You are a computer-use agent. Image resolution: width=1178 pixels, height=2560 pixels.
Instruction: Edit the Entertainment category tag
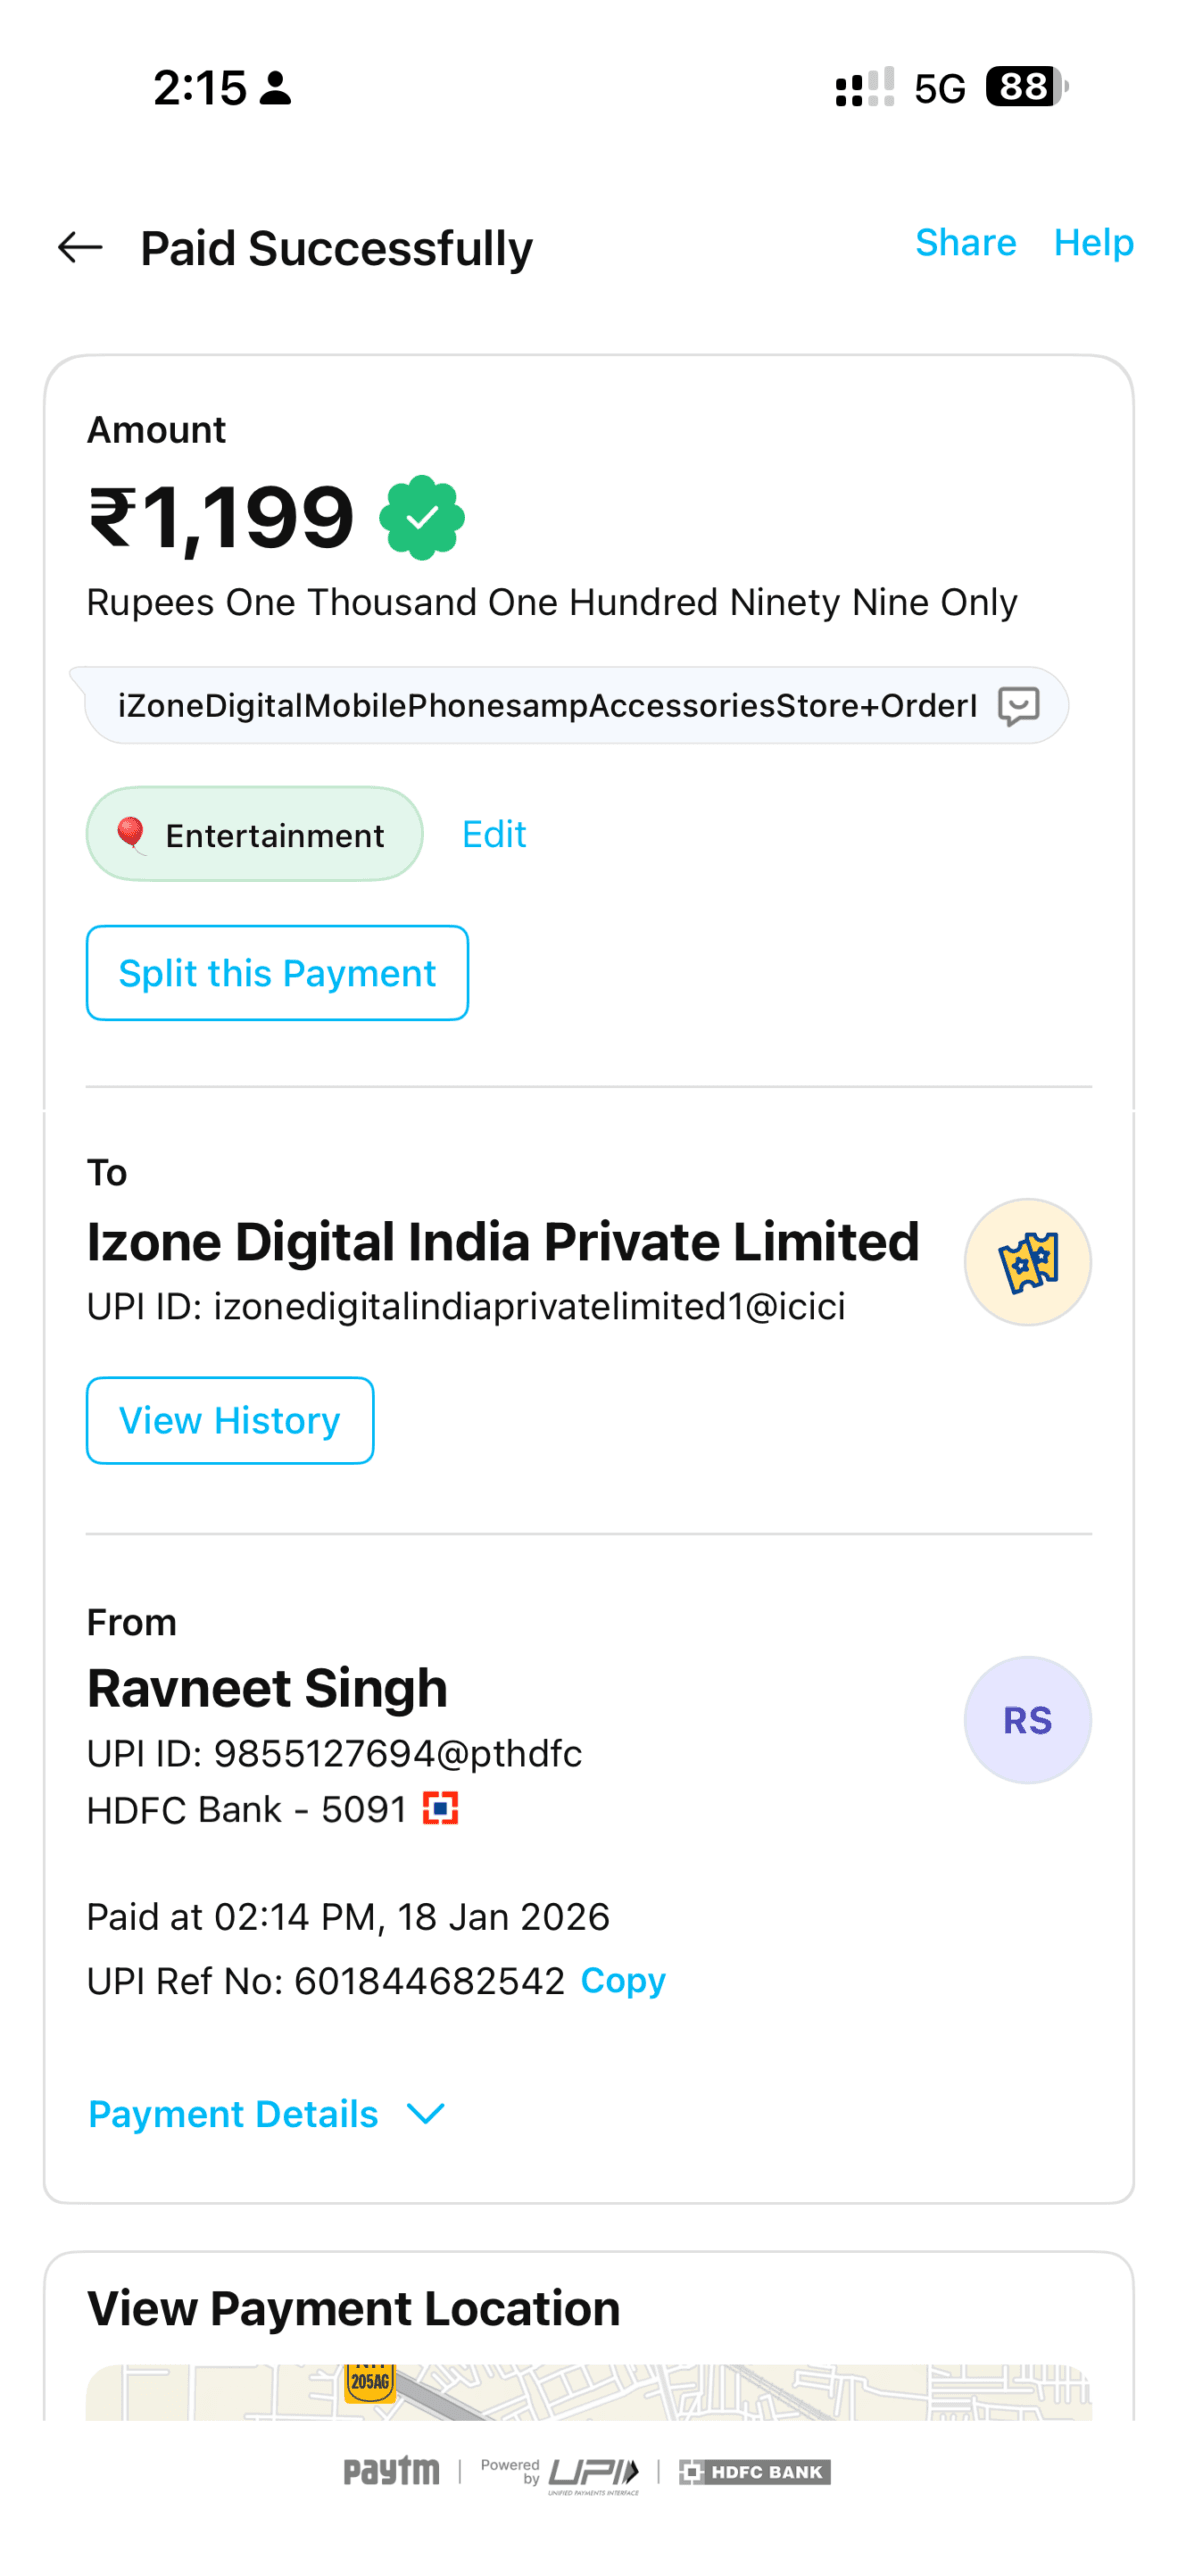click(x=493, y=834)
